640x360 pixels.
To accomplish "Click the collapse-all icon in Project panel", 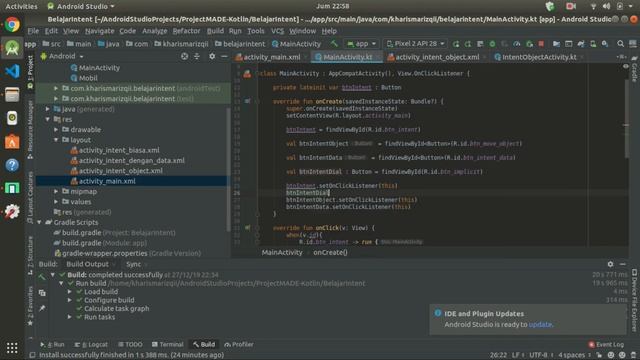I will tap(197, 56).
